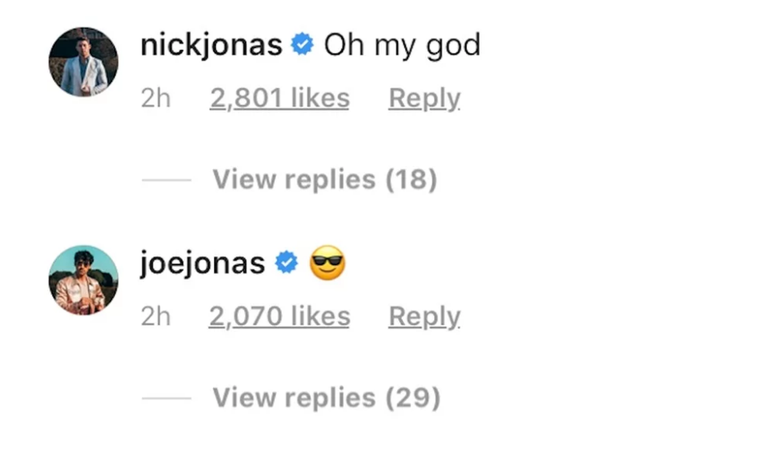Expand View replies (29)
Viewport: 775px width, 452px height.
326,398
